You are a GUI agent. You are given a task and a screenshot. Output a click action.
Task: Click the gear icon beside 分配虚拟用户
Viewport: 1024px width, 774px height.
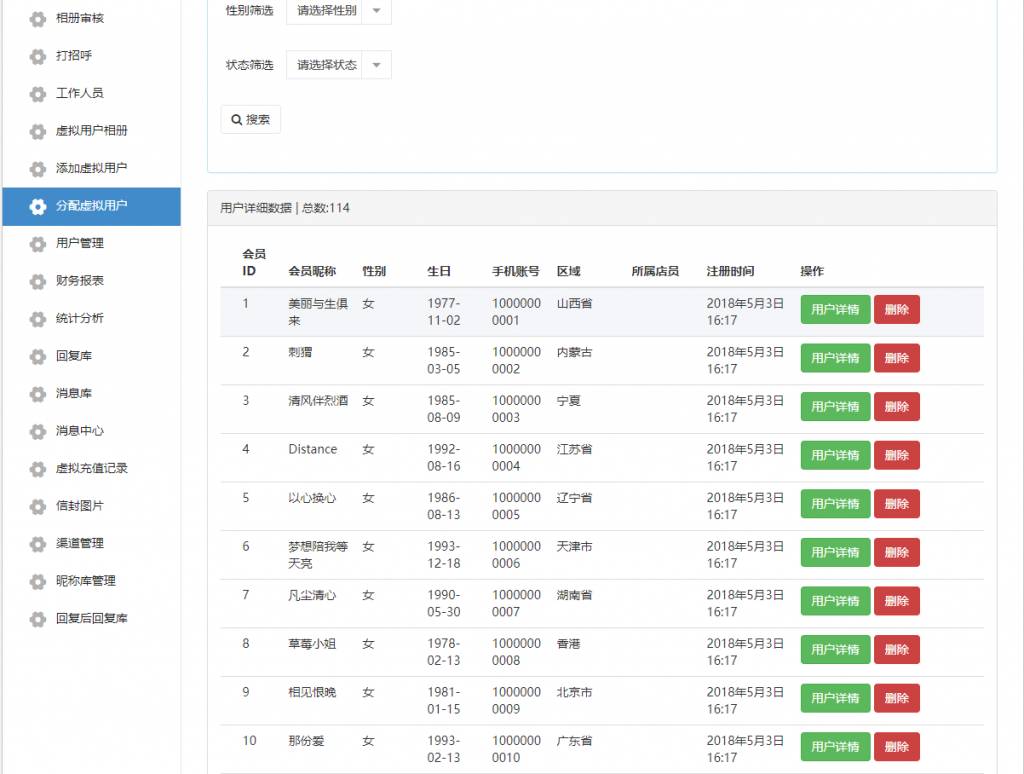(x=38, y=206)
